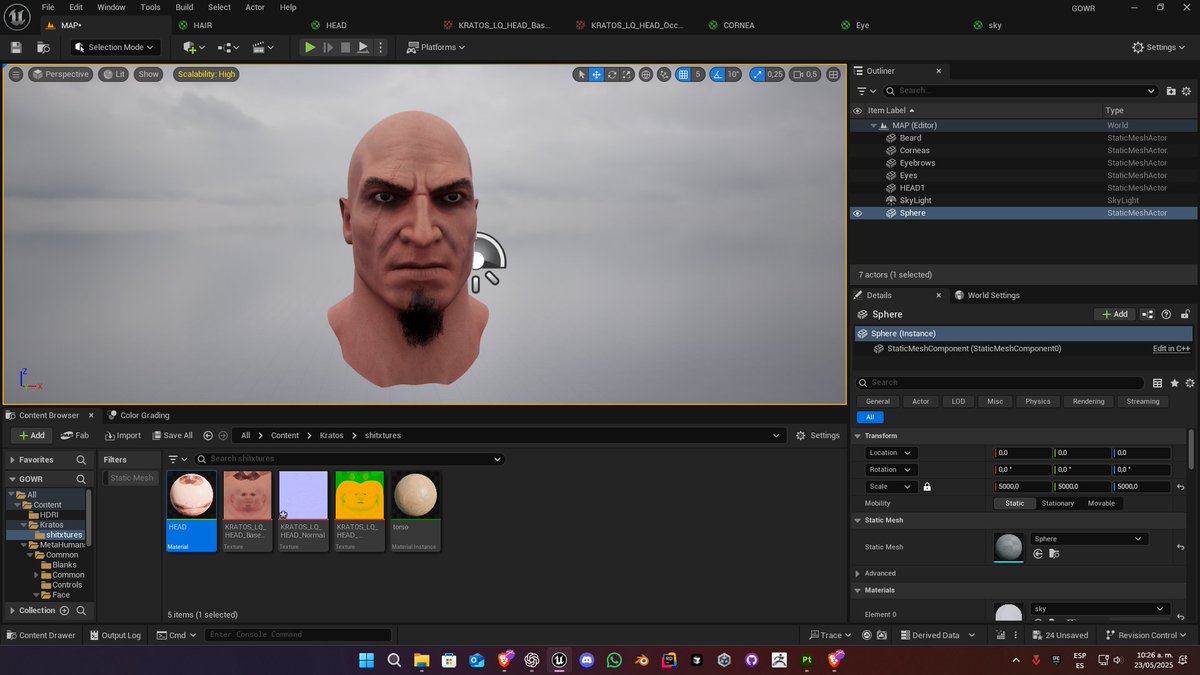Set Mobility to Stationary
This screenshot has height=675, width=1200.
point(1058,503)
